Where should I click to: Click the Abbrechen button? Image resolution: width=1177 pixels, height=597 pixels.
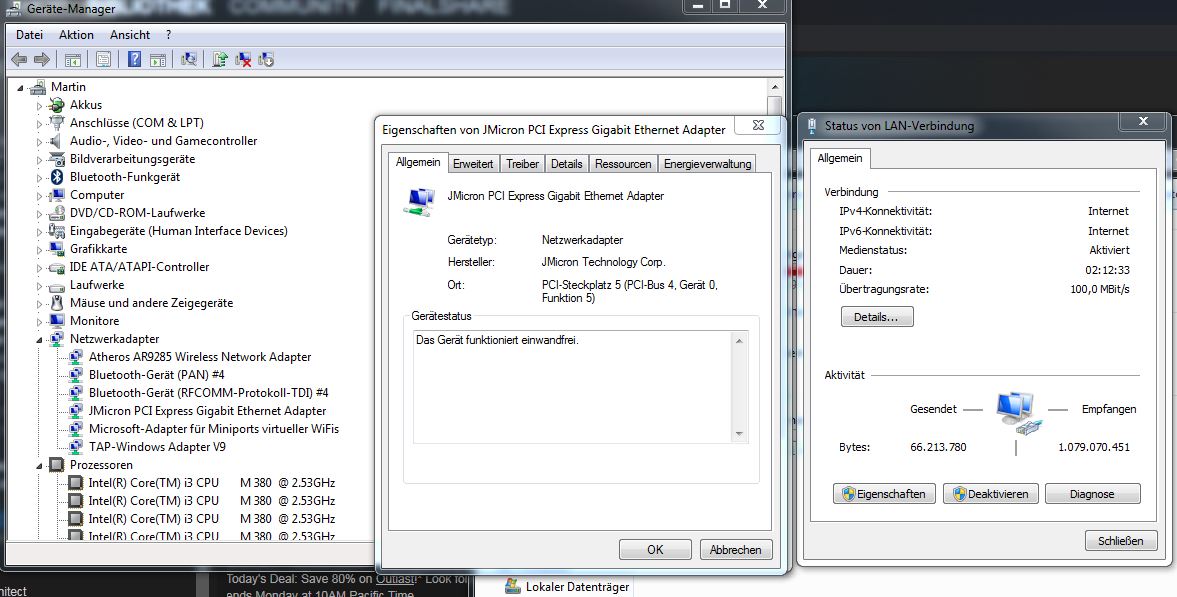coord(736,550)
